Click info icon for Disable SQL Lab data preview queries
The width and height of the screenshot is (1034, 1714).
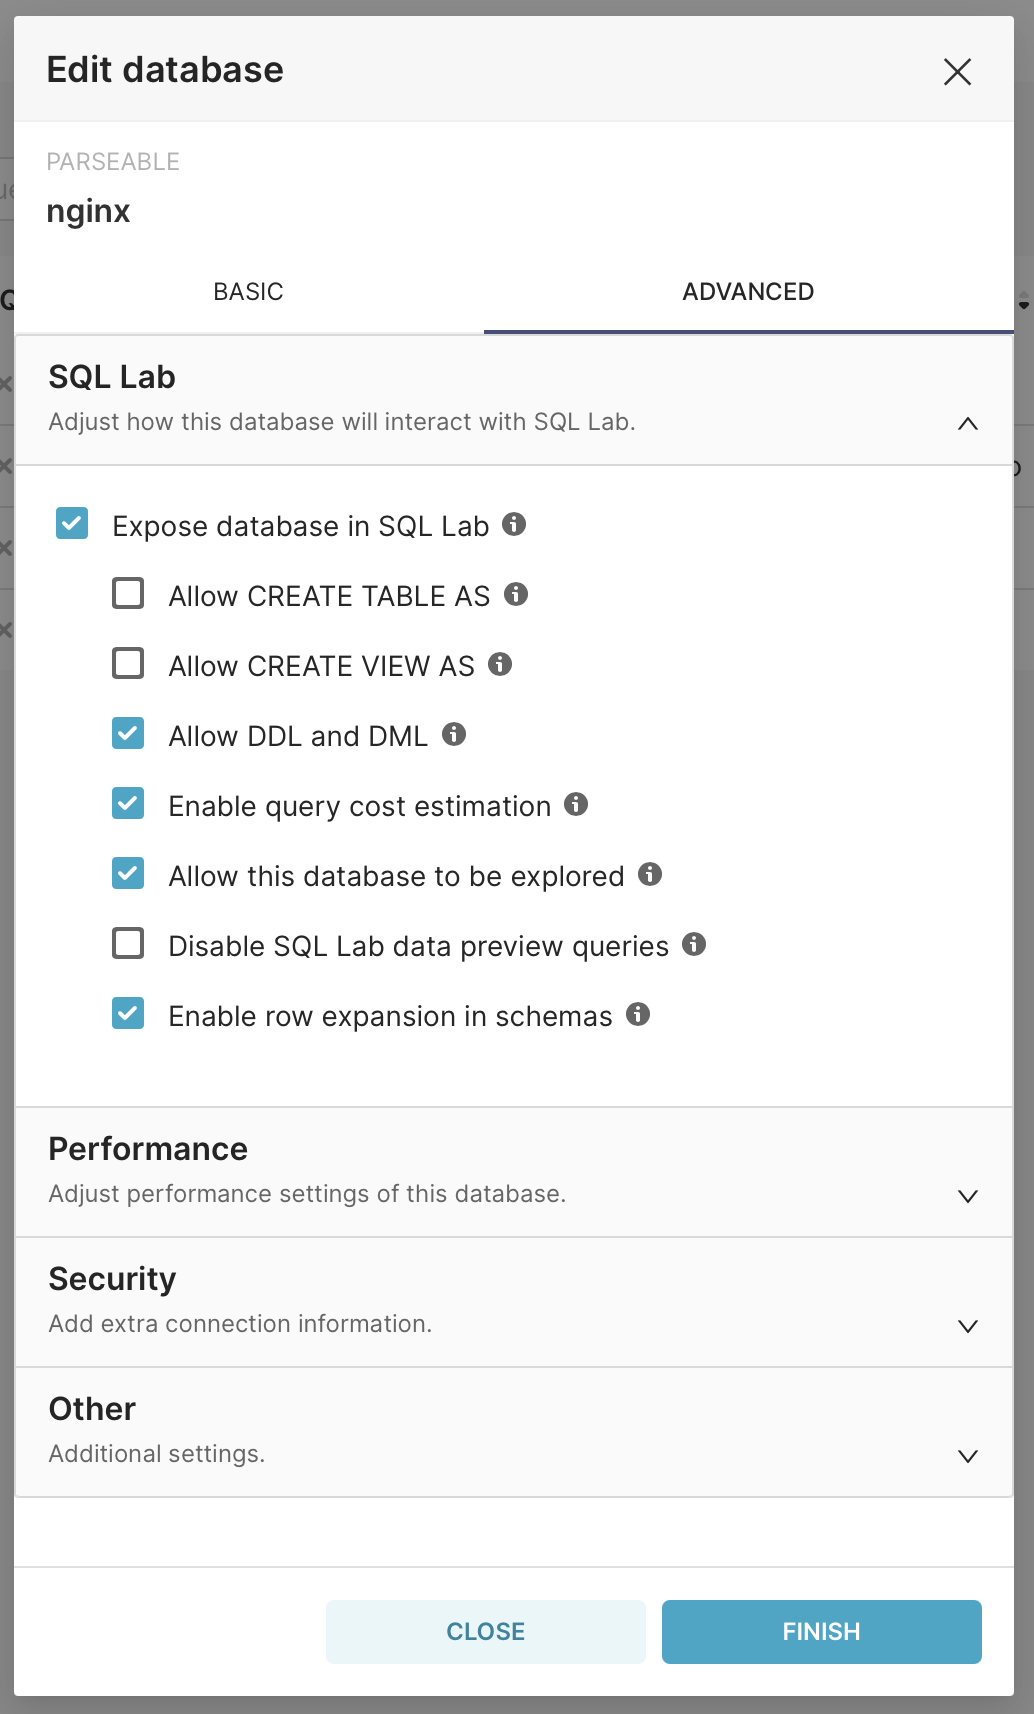694,944
